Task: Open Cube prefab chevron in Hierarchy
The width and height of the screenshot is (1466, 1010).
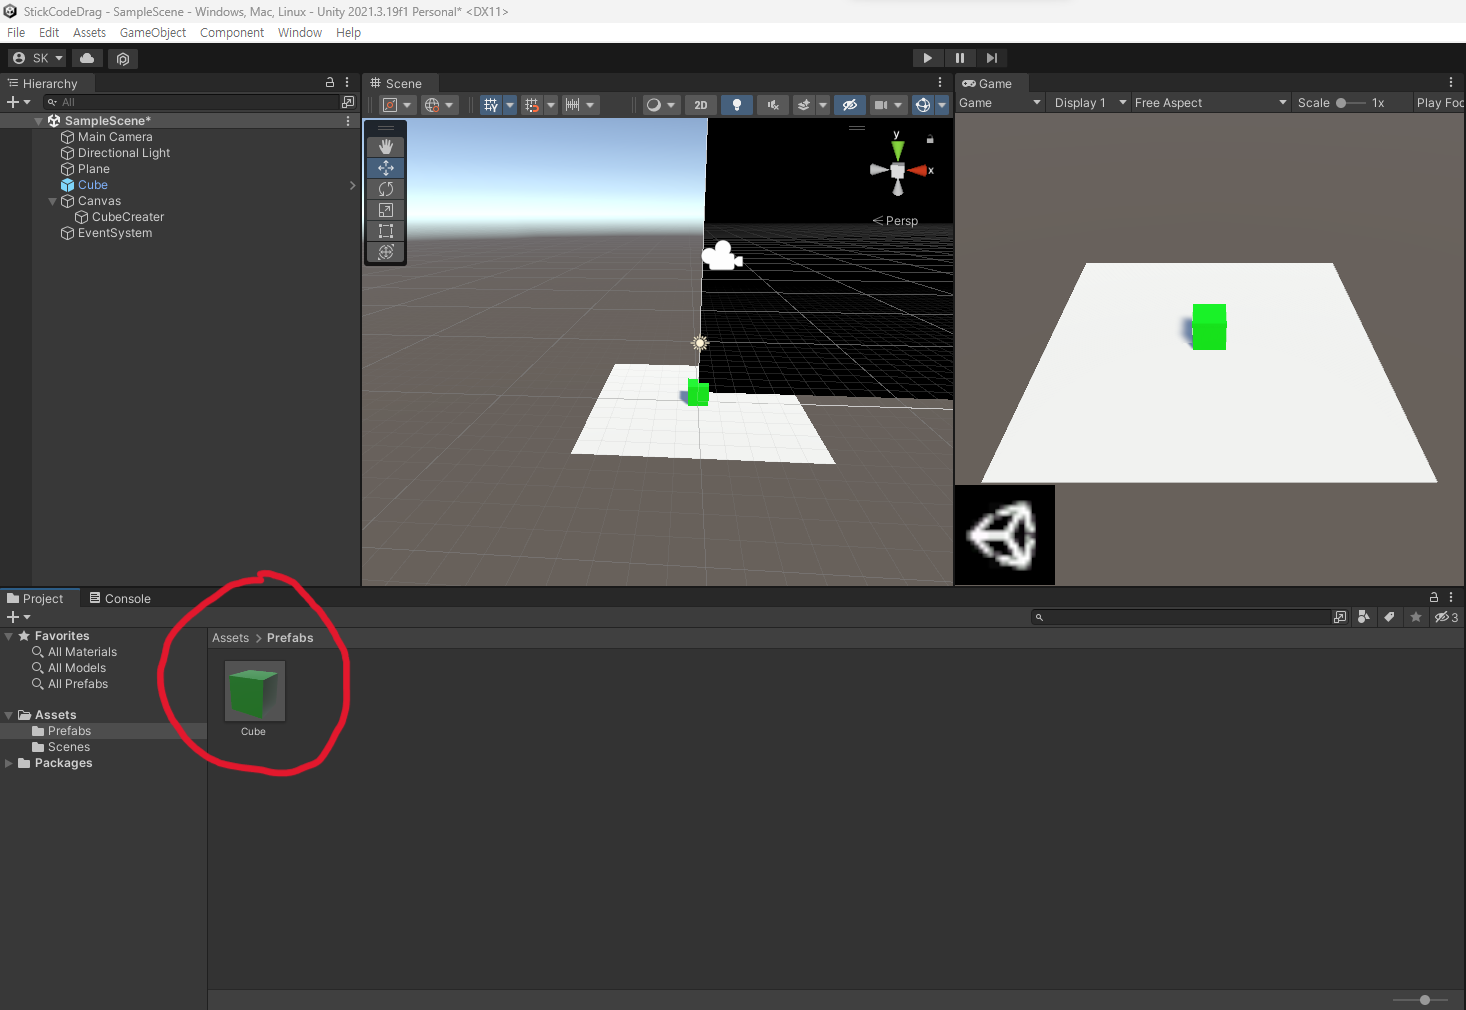Action: click(x=352, y=185)
